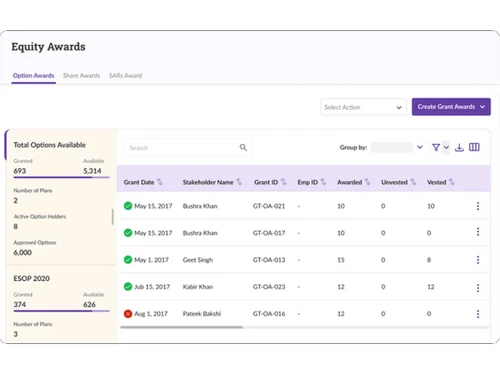Click available value 5,314
500x375 pixels.
pyautogui.click(x=92, y=171)
